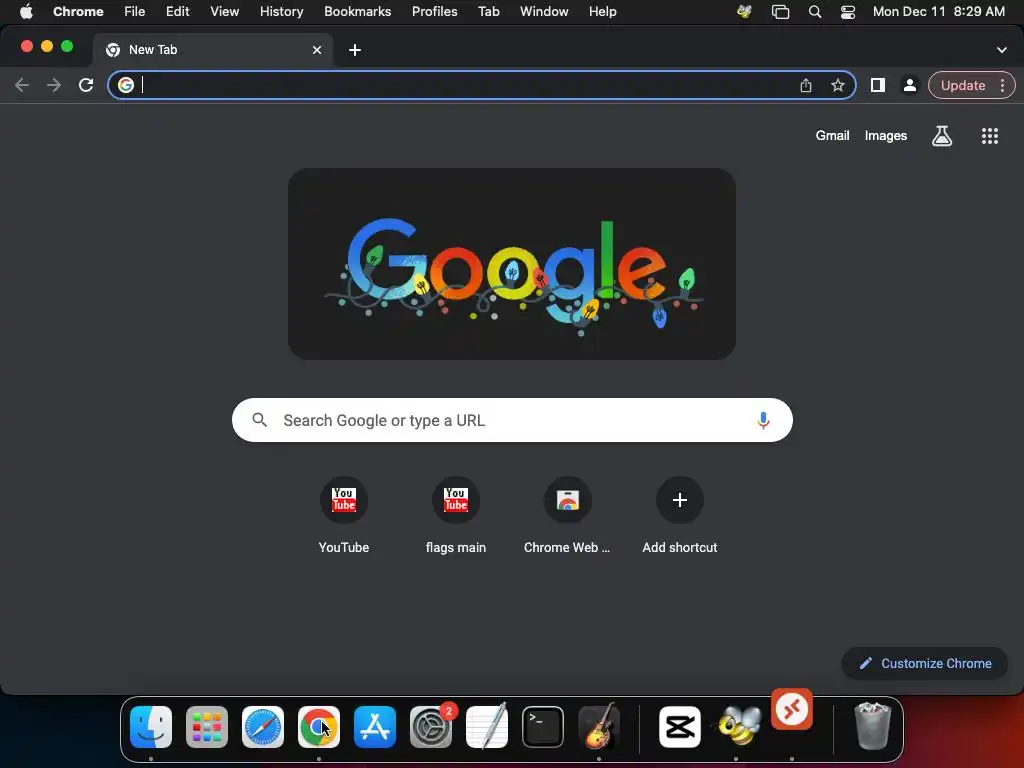1024x768 pixels.
Task: Open Trash from the Dock
Action: coord(872,726)
